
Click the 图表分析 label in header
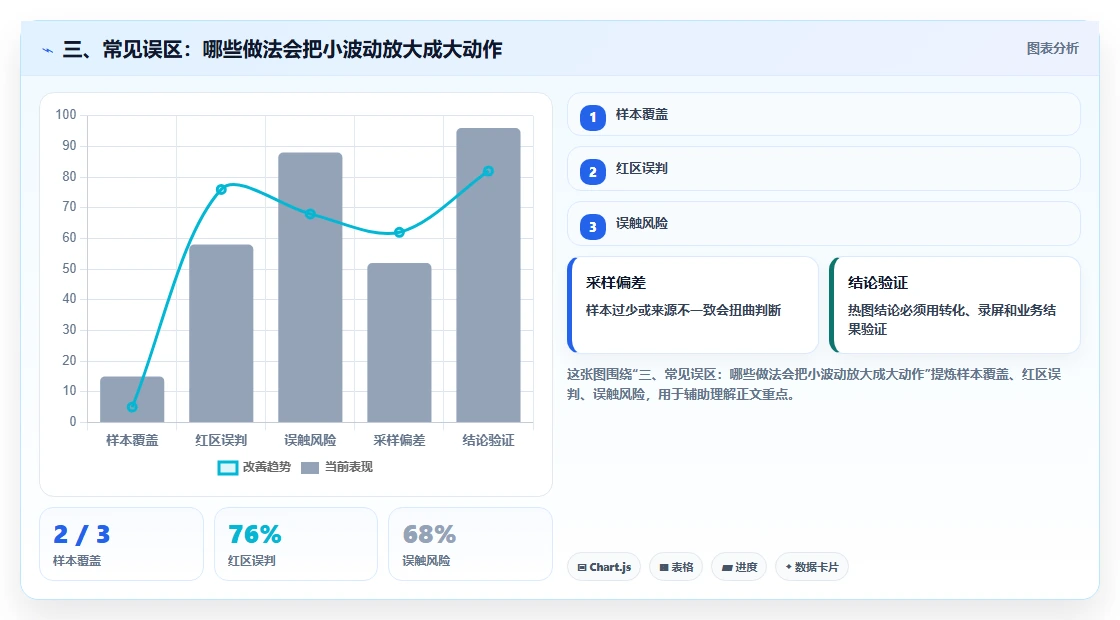click(1052, 49)
